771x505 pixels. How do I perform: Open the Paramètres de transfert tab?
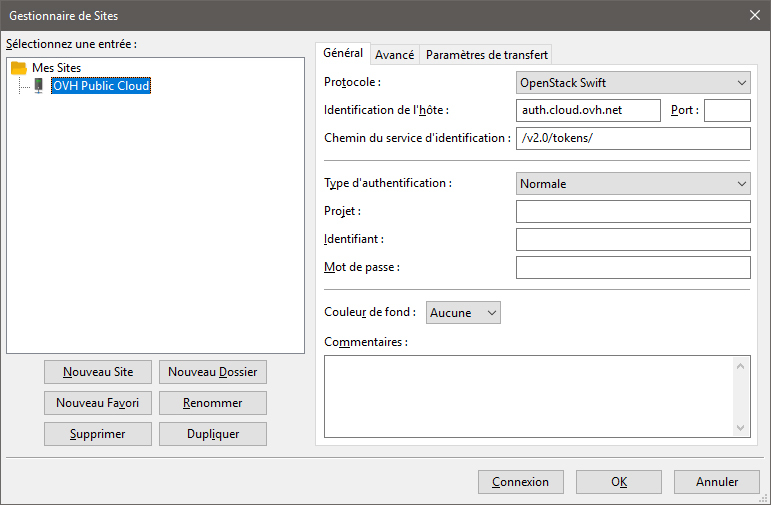tap(486, 55)
